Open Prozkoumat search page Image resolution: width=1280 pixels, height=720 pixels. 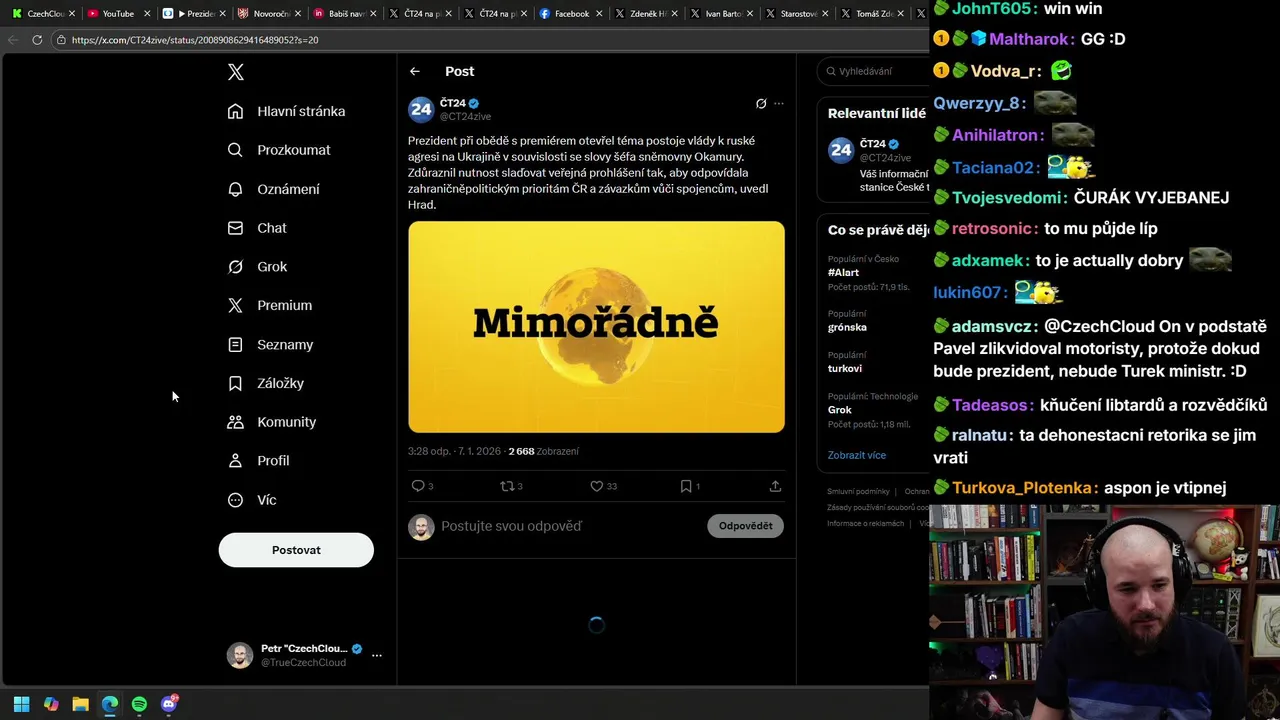point(279,150)
